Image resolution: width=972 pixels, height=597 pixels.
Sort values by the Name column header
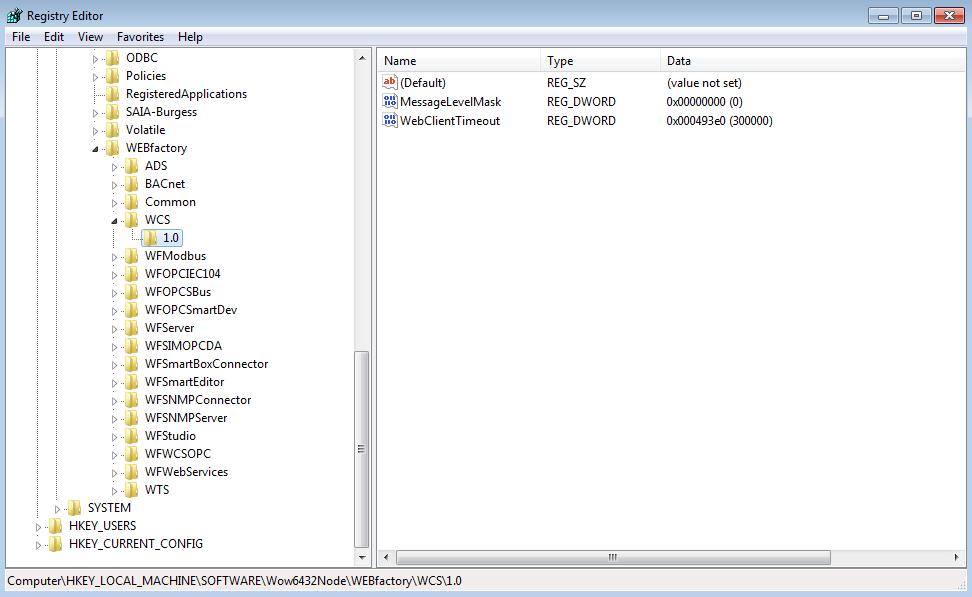click(x=460, y=60)
